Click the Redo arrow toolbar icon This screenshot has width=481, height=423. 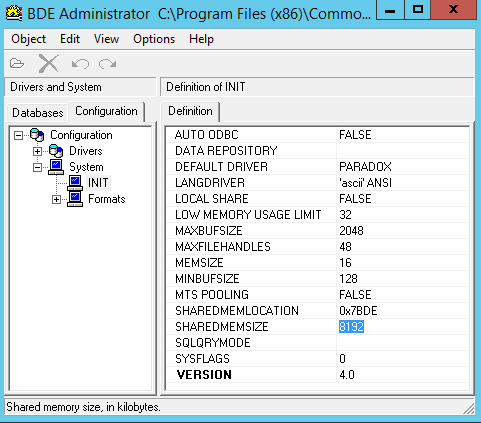pos(107,64)
